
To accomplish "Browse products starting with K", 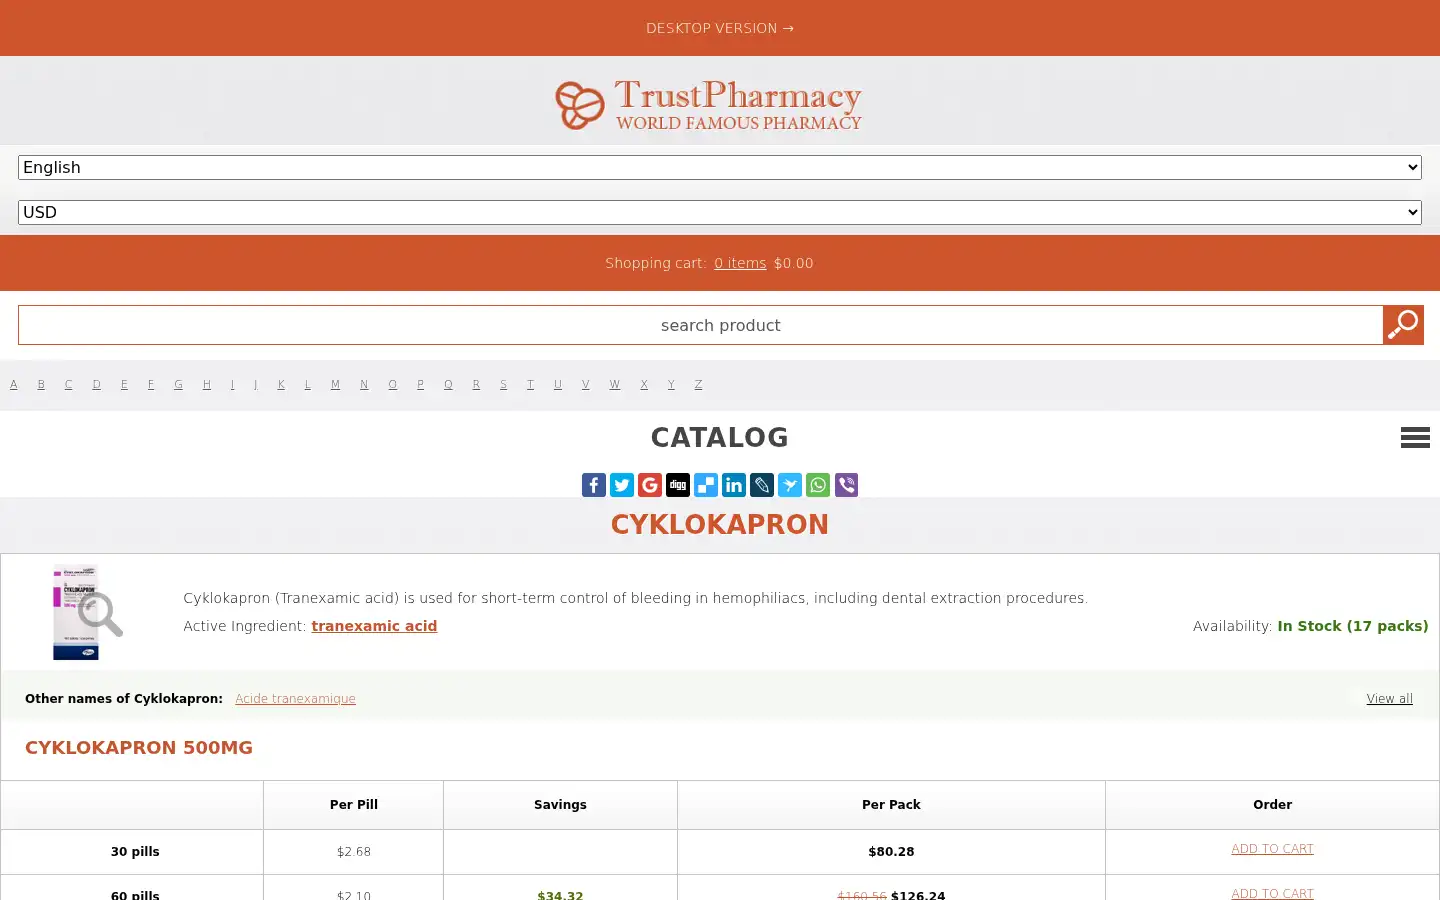I will (x=281, y=384).
